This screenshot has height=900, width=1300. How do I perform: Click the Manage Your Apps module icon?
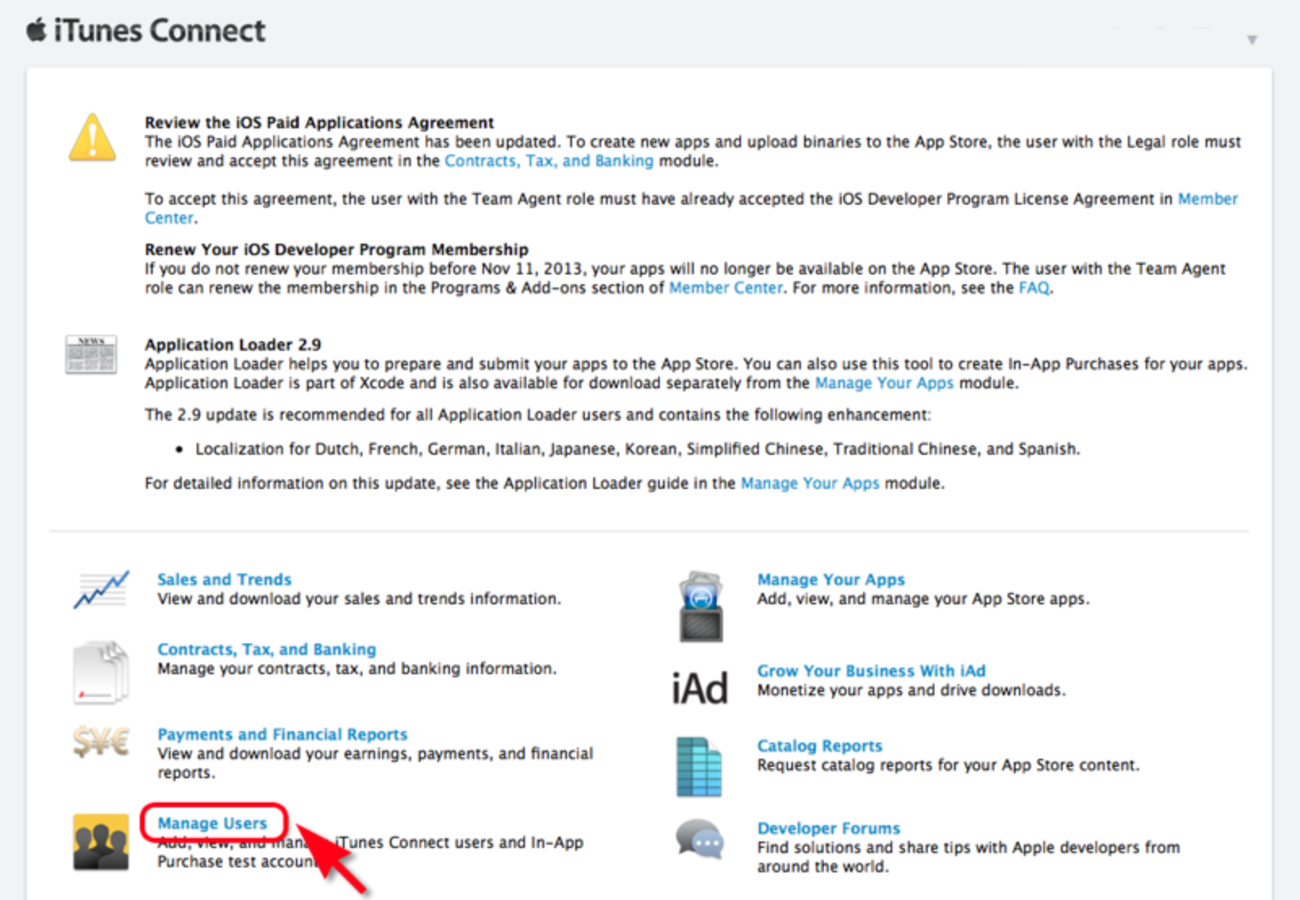click(701, 606)
